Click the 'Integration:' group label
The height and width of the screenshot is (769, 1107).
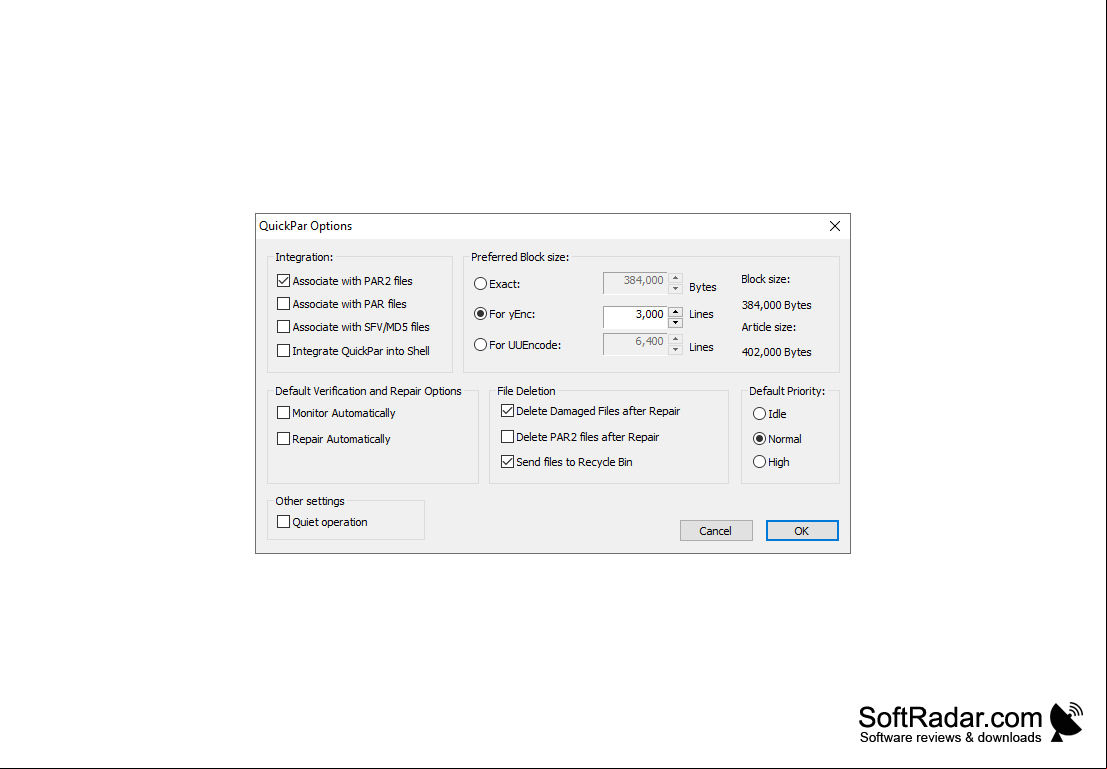[304, 257]
